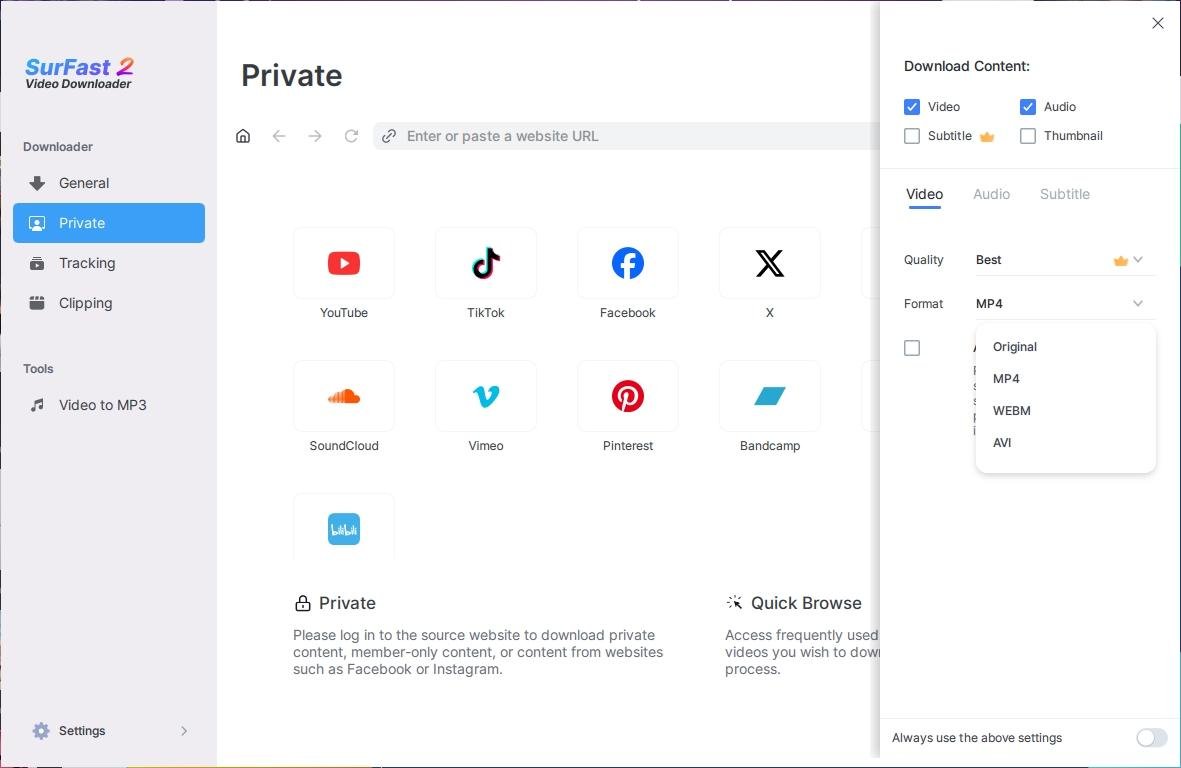Viewport: 1181px width, 768px height.
Task: Go back with the left arrow icon
Action: point(279,136)
